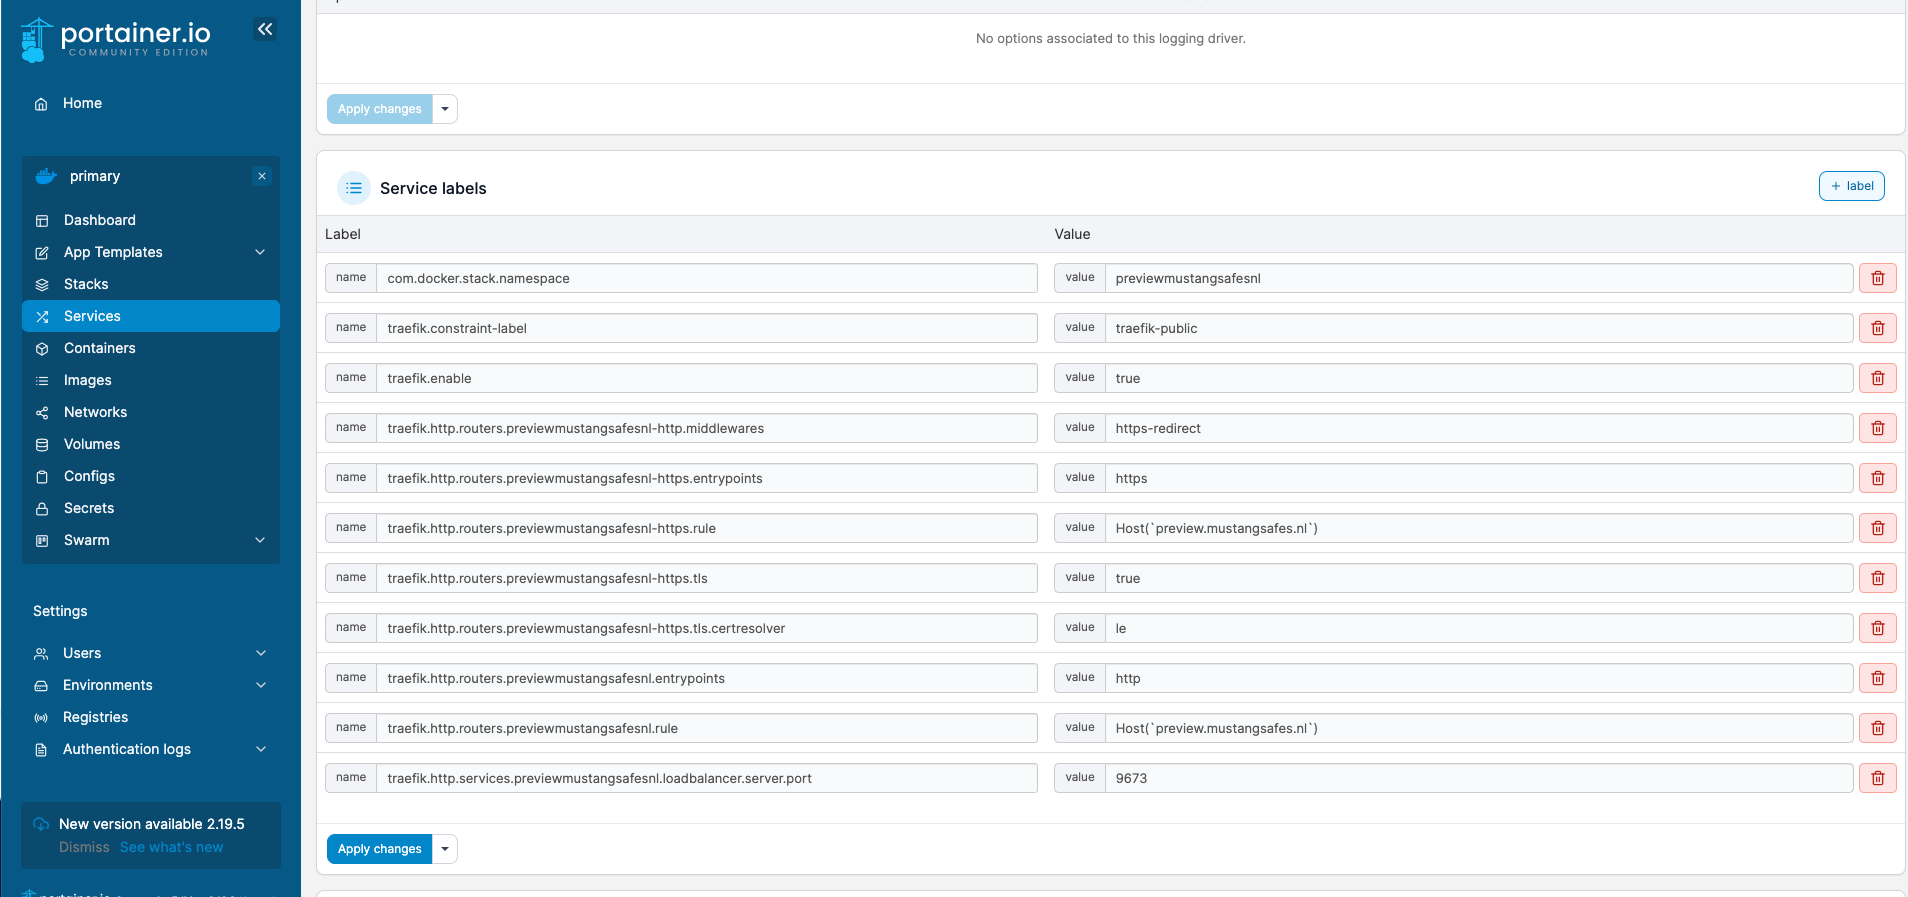Expand the Users settings submenu
The width and height of the screenshot is (1908, 897).
click(260, 653)
